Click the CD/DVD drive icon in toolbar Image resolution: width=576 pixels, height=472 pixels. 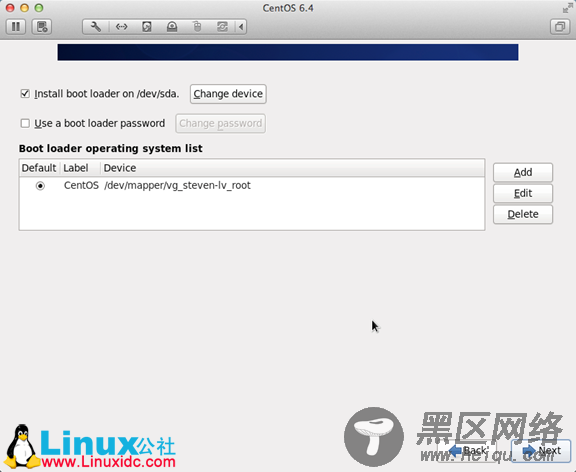tap(172, 27)
